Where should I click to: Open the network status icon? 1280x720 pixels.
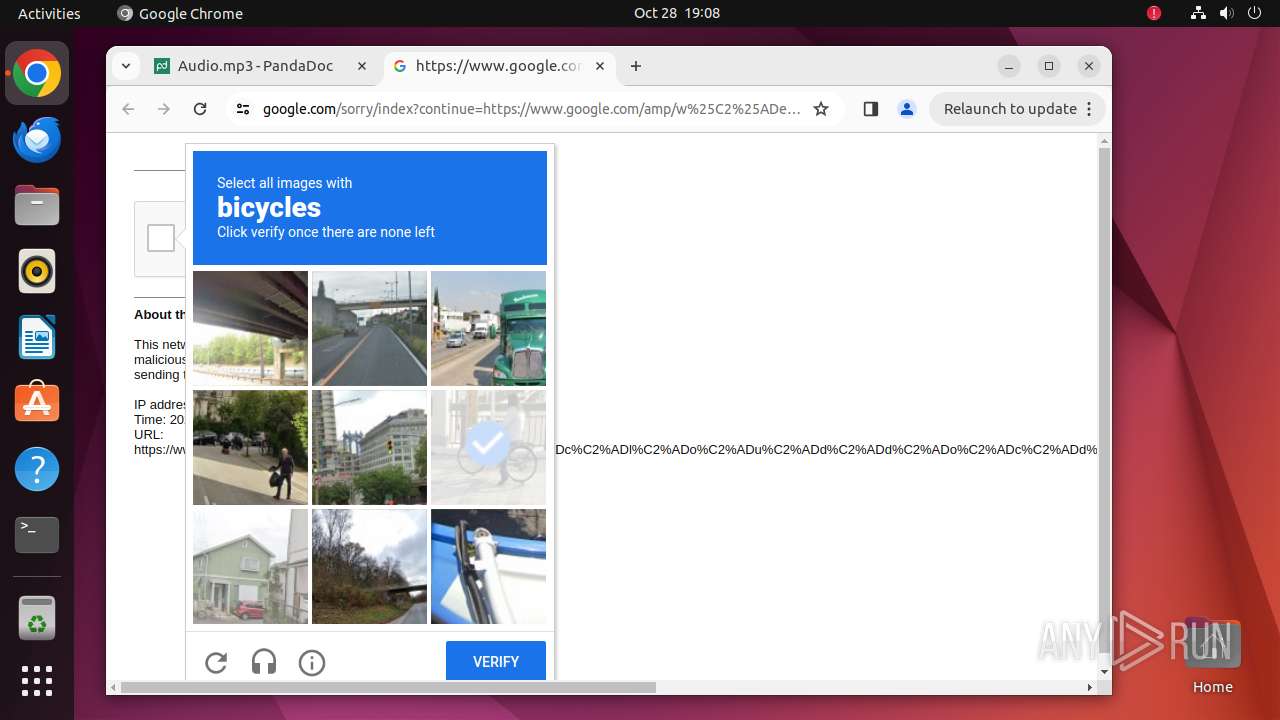click(1198, 13)
